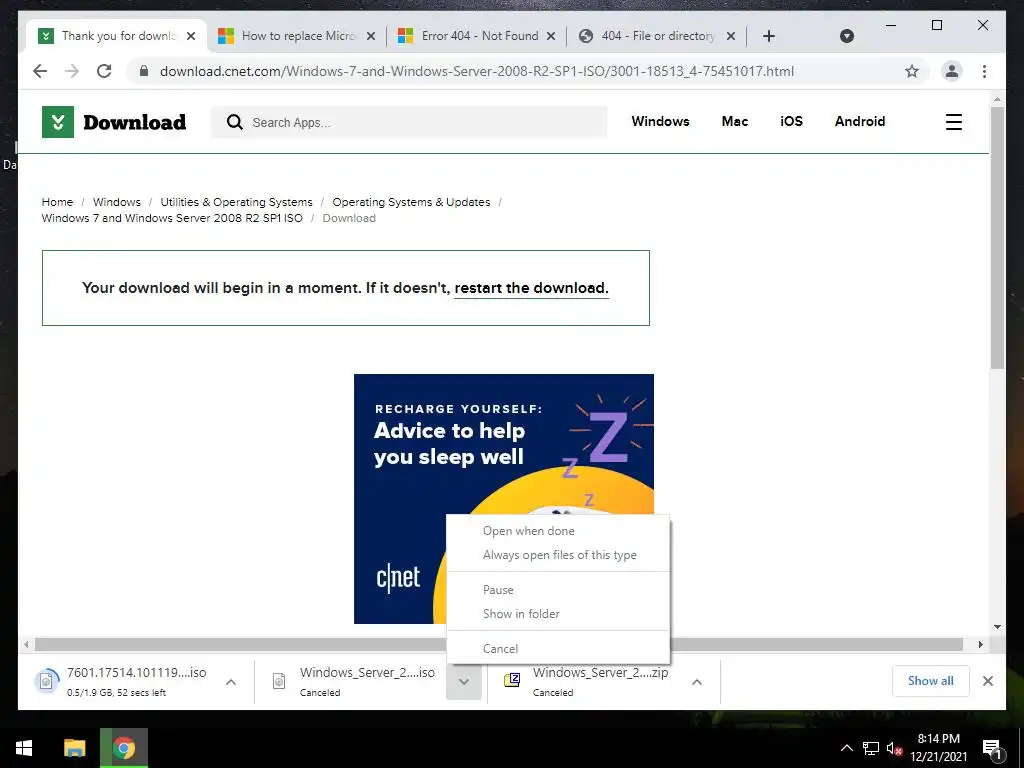The width and height of the screenshot is (1024, 768).
Task: Open the Android nav link
Action: [859, 121]
